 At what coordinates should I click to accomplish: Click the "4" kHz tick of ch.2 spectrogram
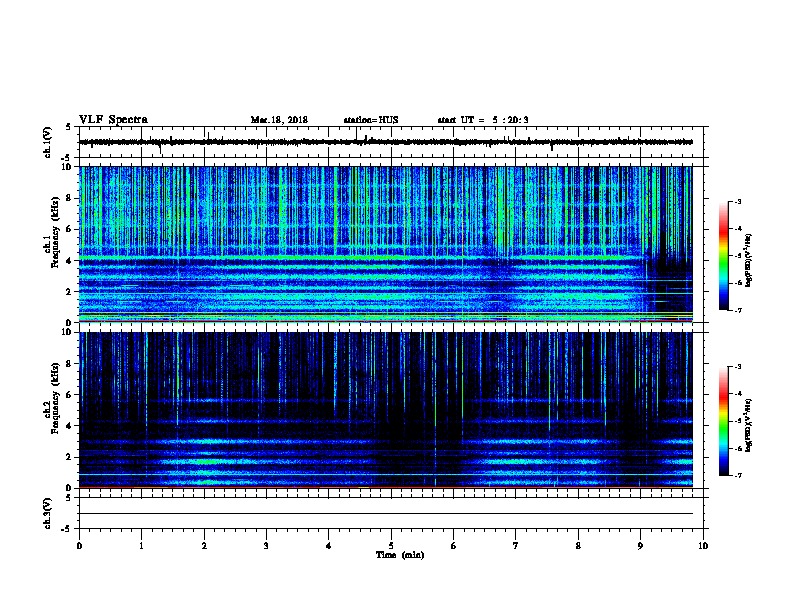71,426
